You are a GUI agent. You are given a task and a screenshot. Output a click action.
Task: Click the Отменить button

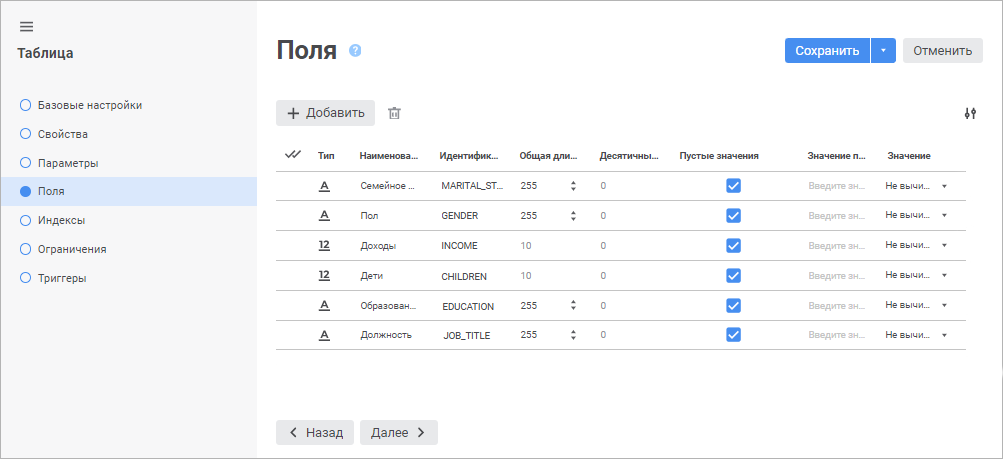click(x=942, y=51)
